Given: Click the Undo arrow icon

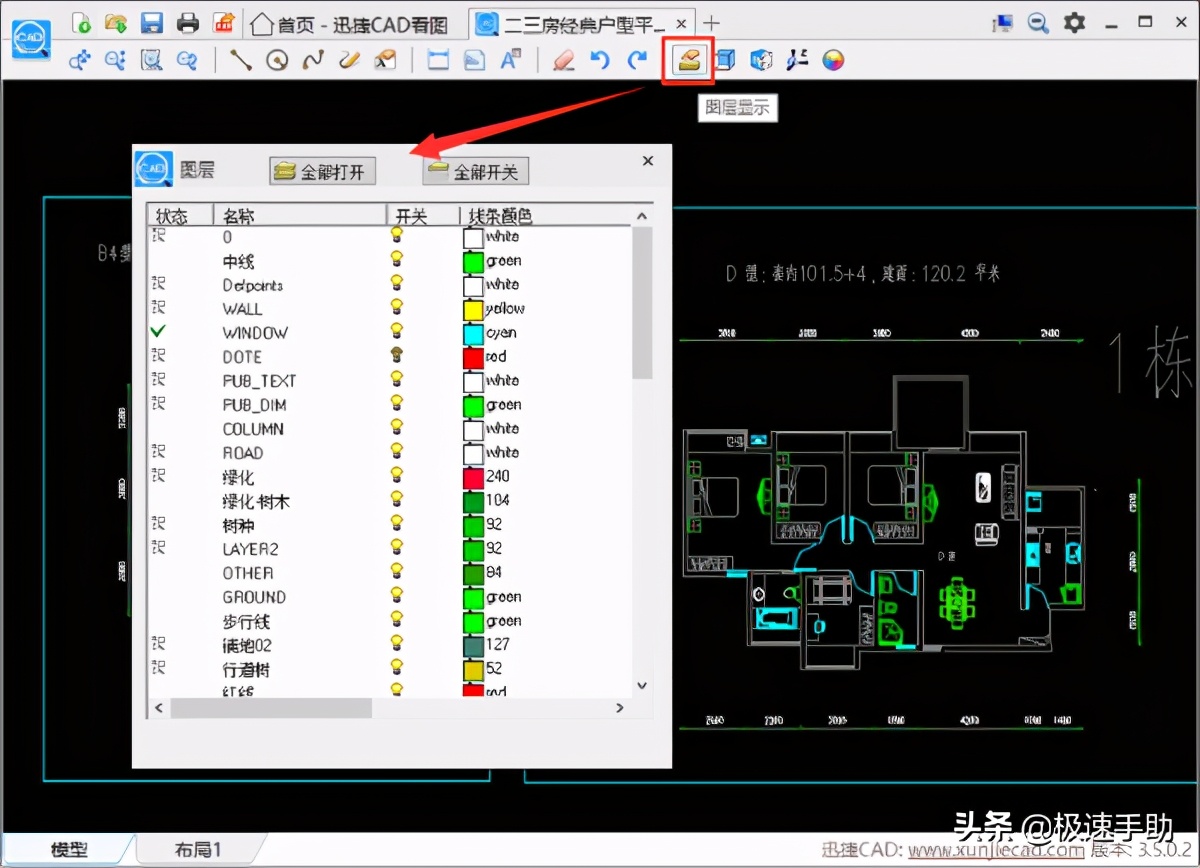Looking at the screenshot, I should pyautogui.click(x=600, y=60).
